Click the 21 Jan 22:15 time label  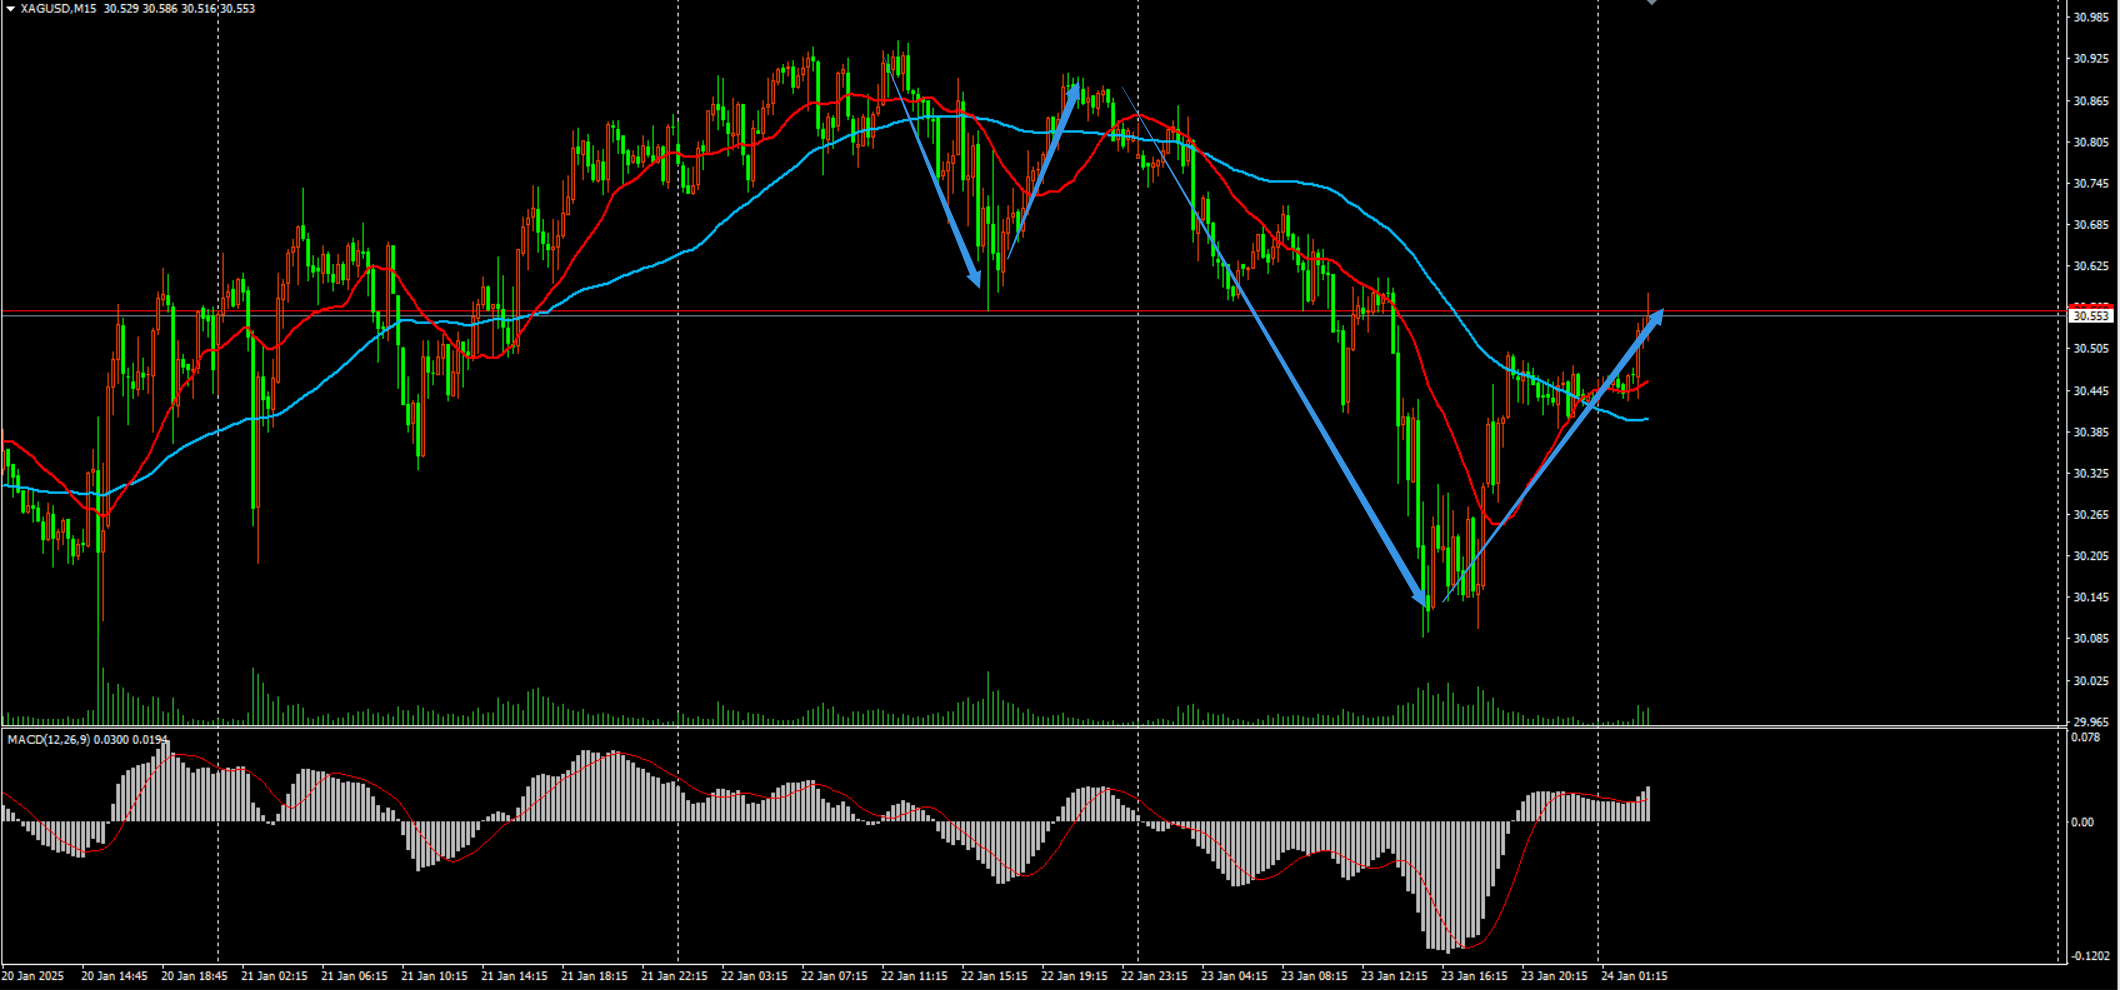click(674, 975)
